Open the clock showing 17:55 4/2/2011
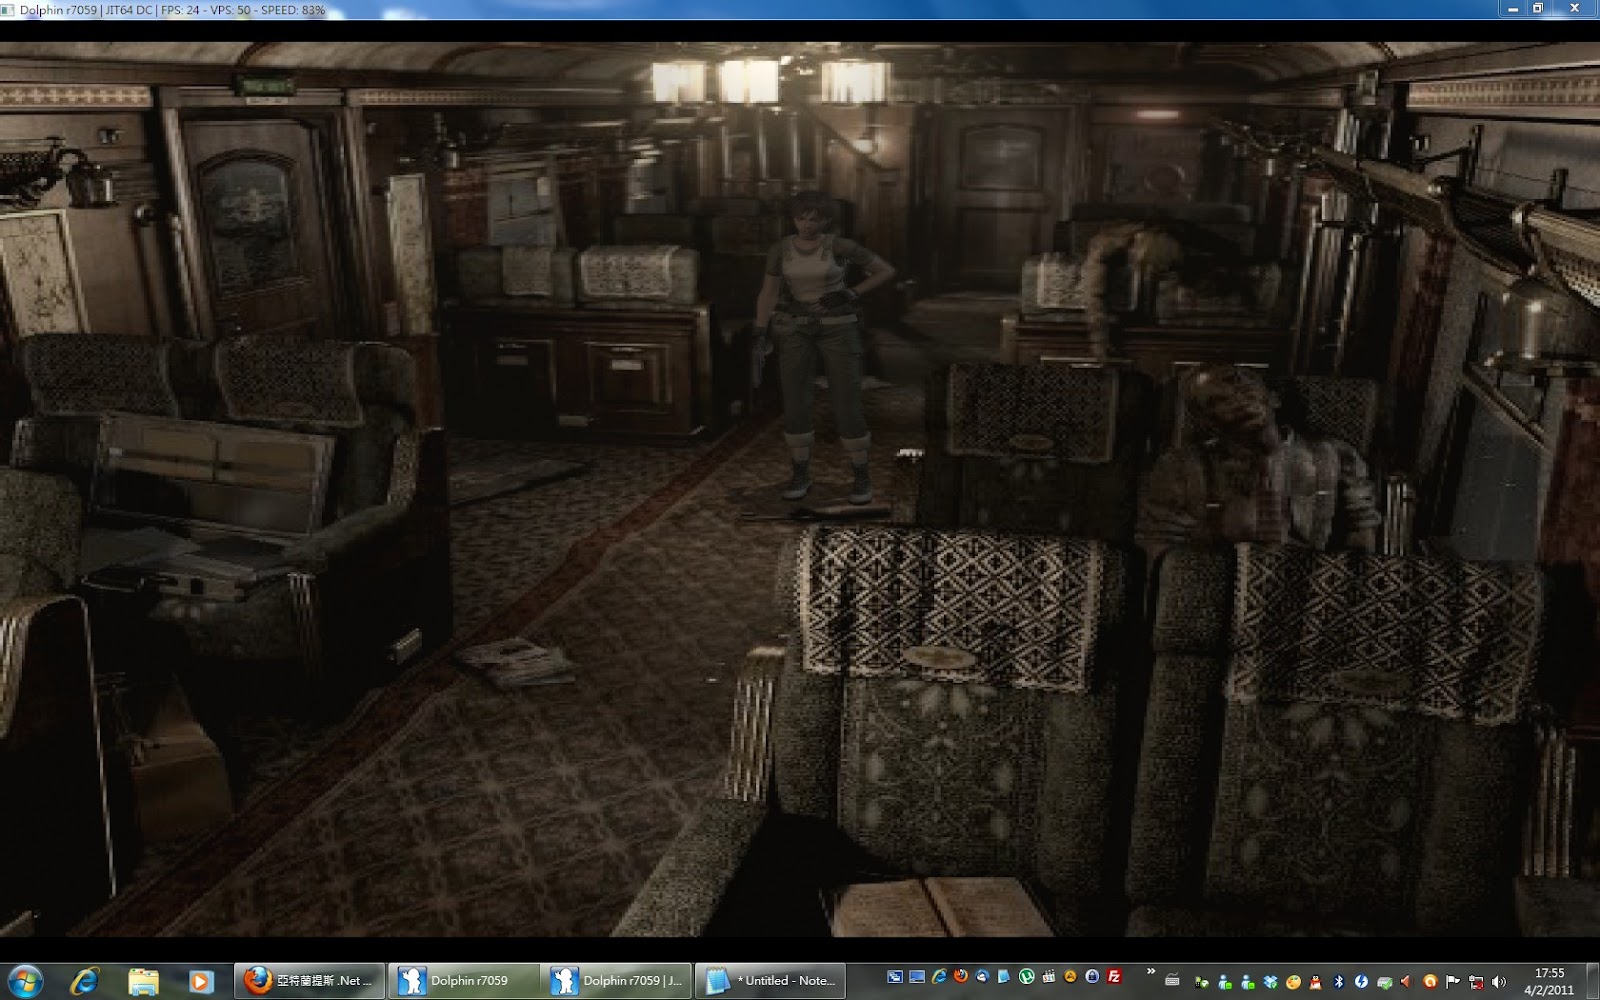 [x=1549, y=981]
